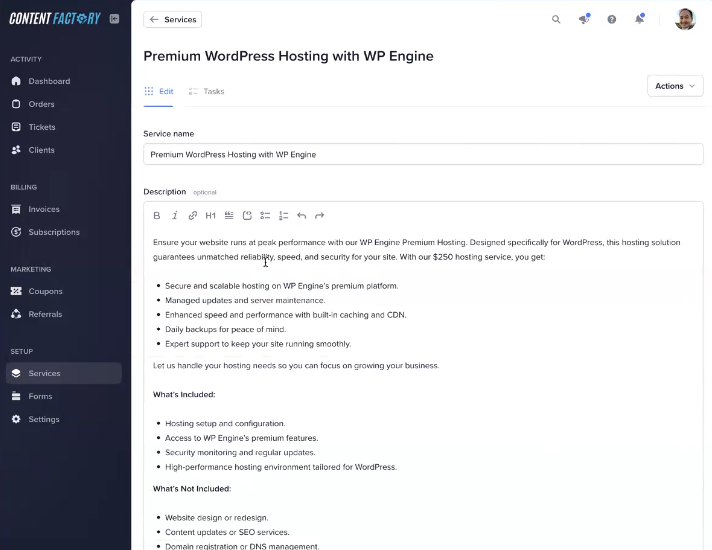Open search with the magnifier icon
The width and height of the screenshot is (712, 550).
(x=556, y=19)
